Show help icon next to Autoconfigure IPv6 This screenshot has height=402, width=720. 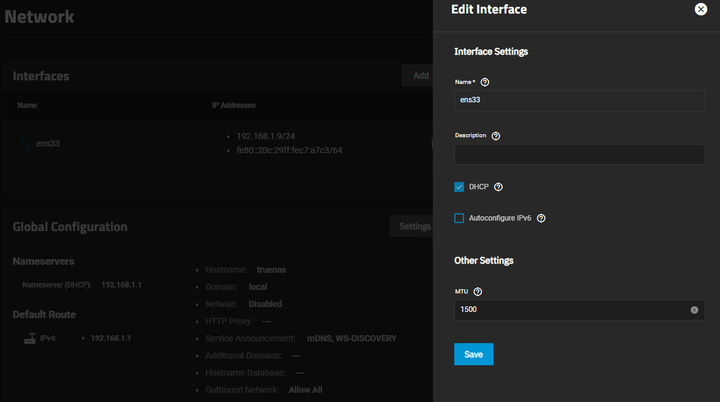pyautogui.click(x=541, y=218)
